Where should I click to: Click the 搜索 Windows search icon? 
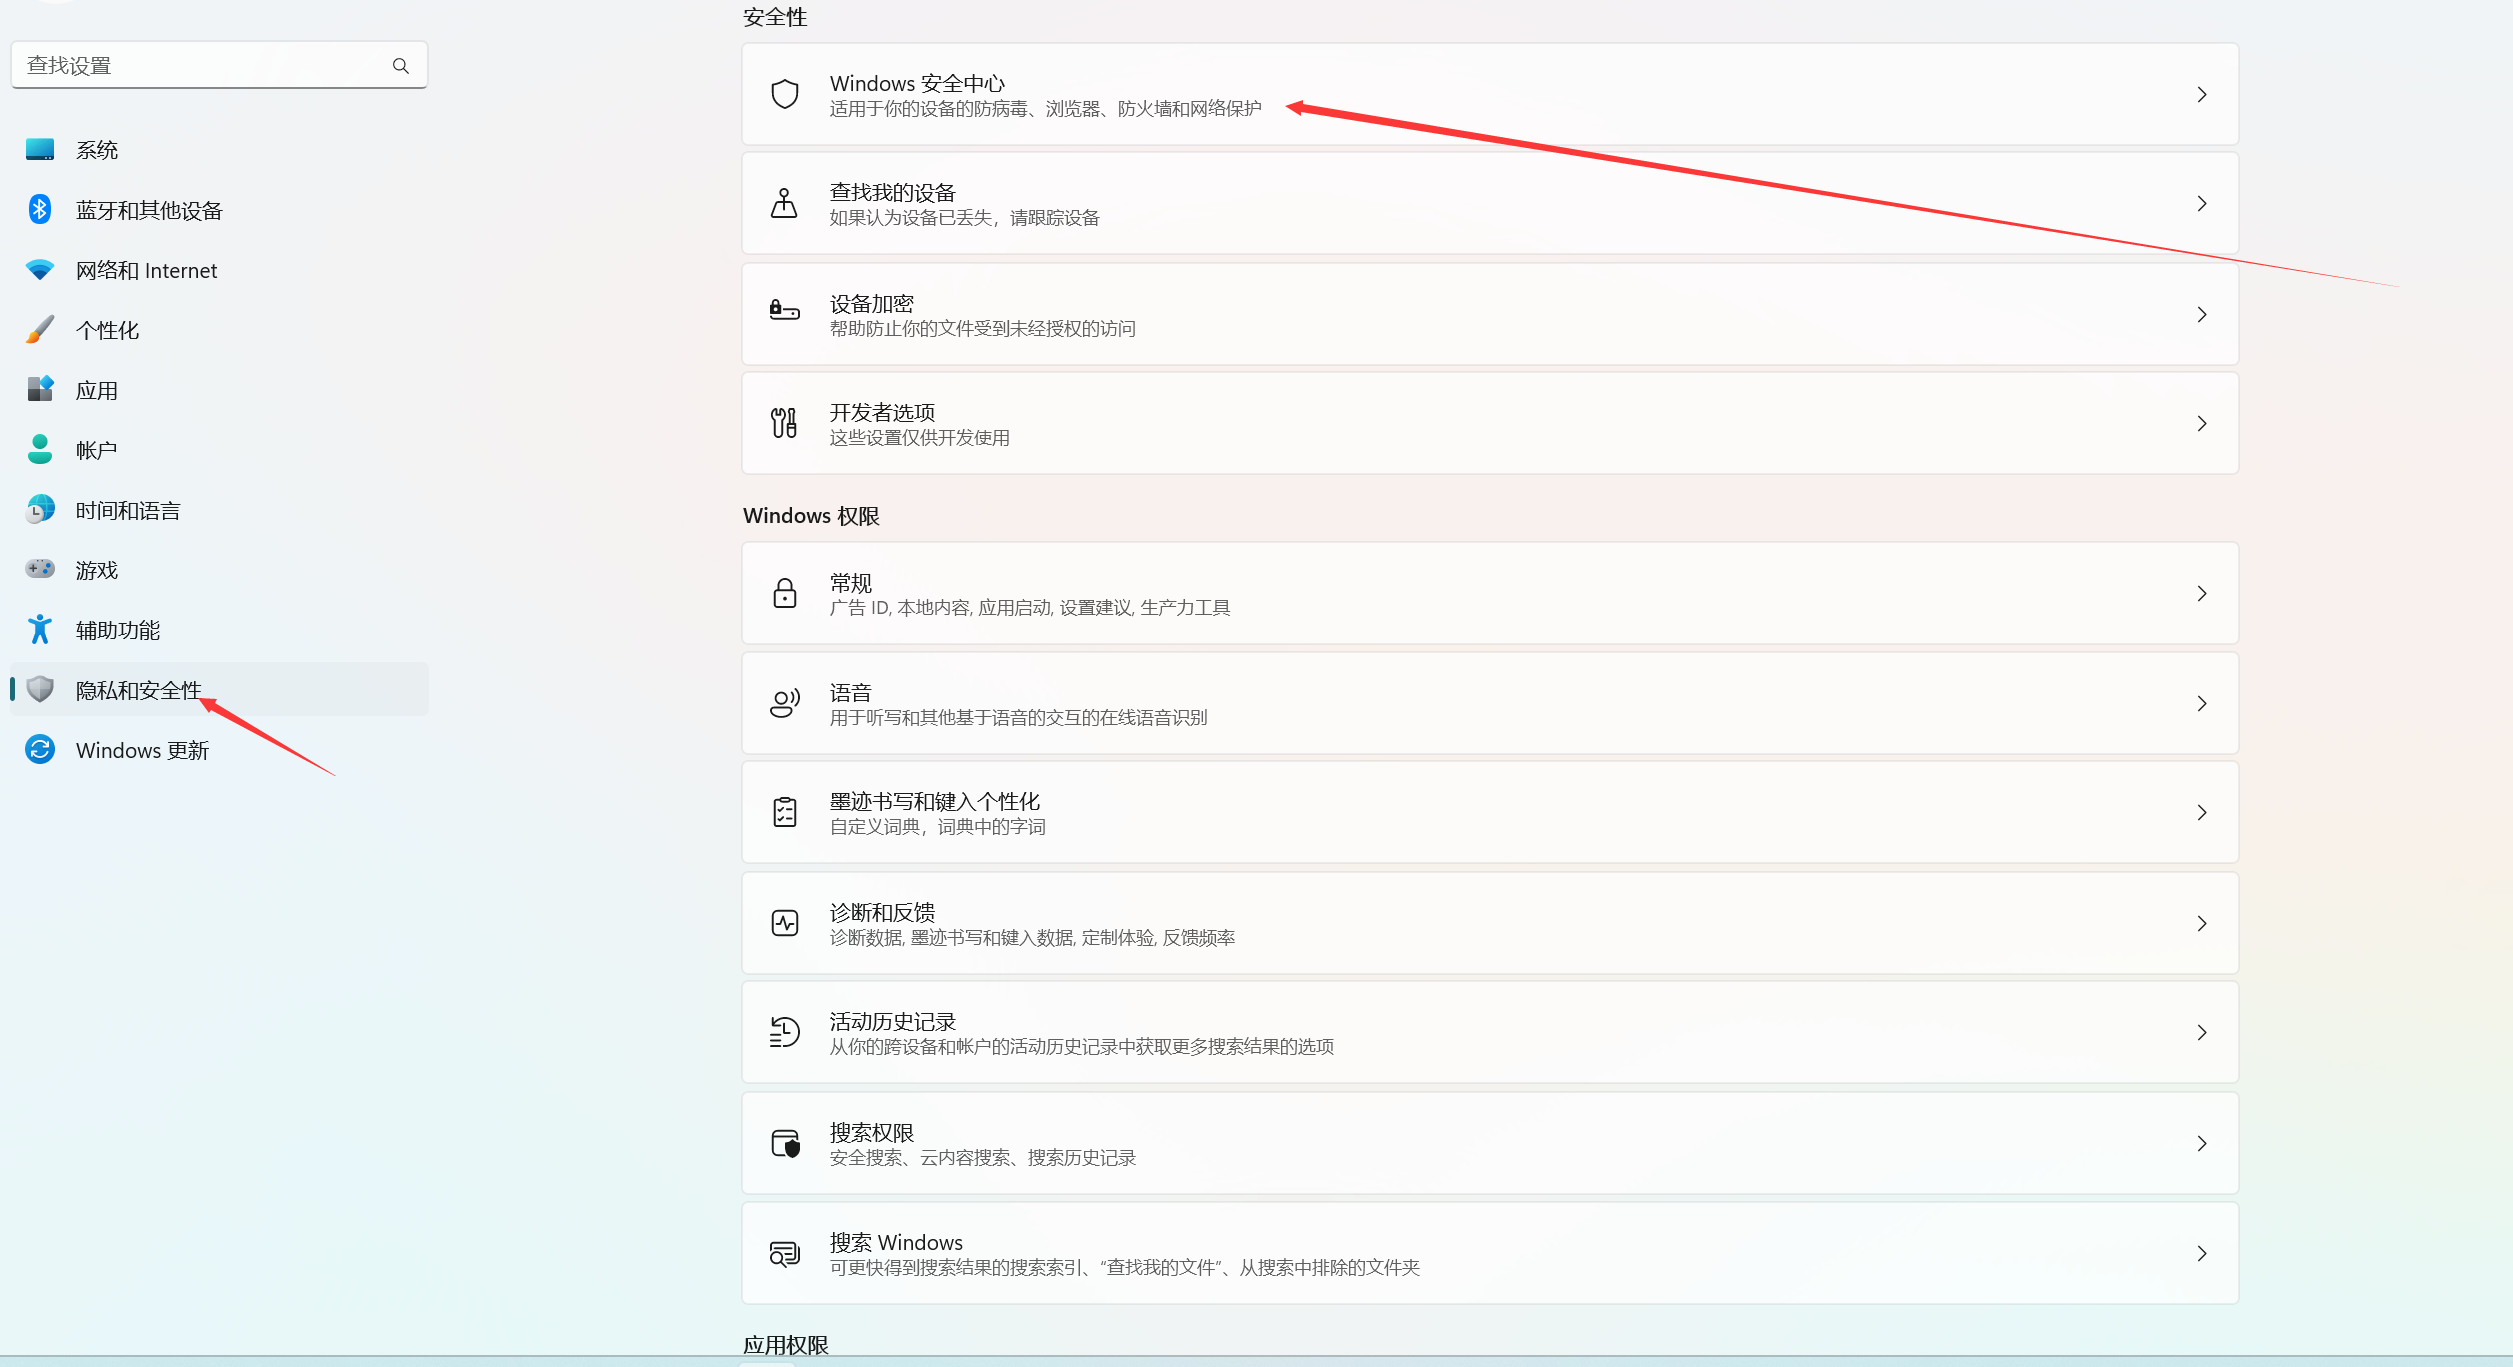(x=785, y=1253)
